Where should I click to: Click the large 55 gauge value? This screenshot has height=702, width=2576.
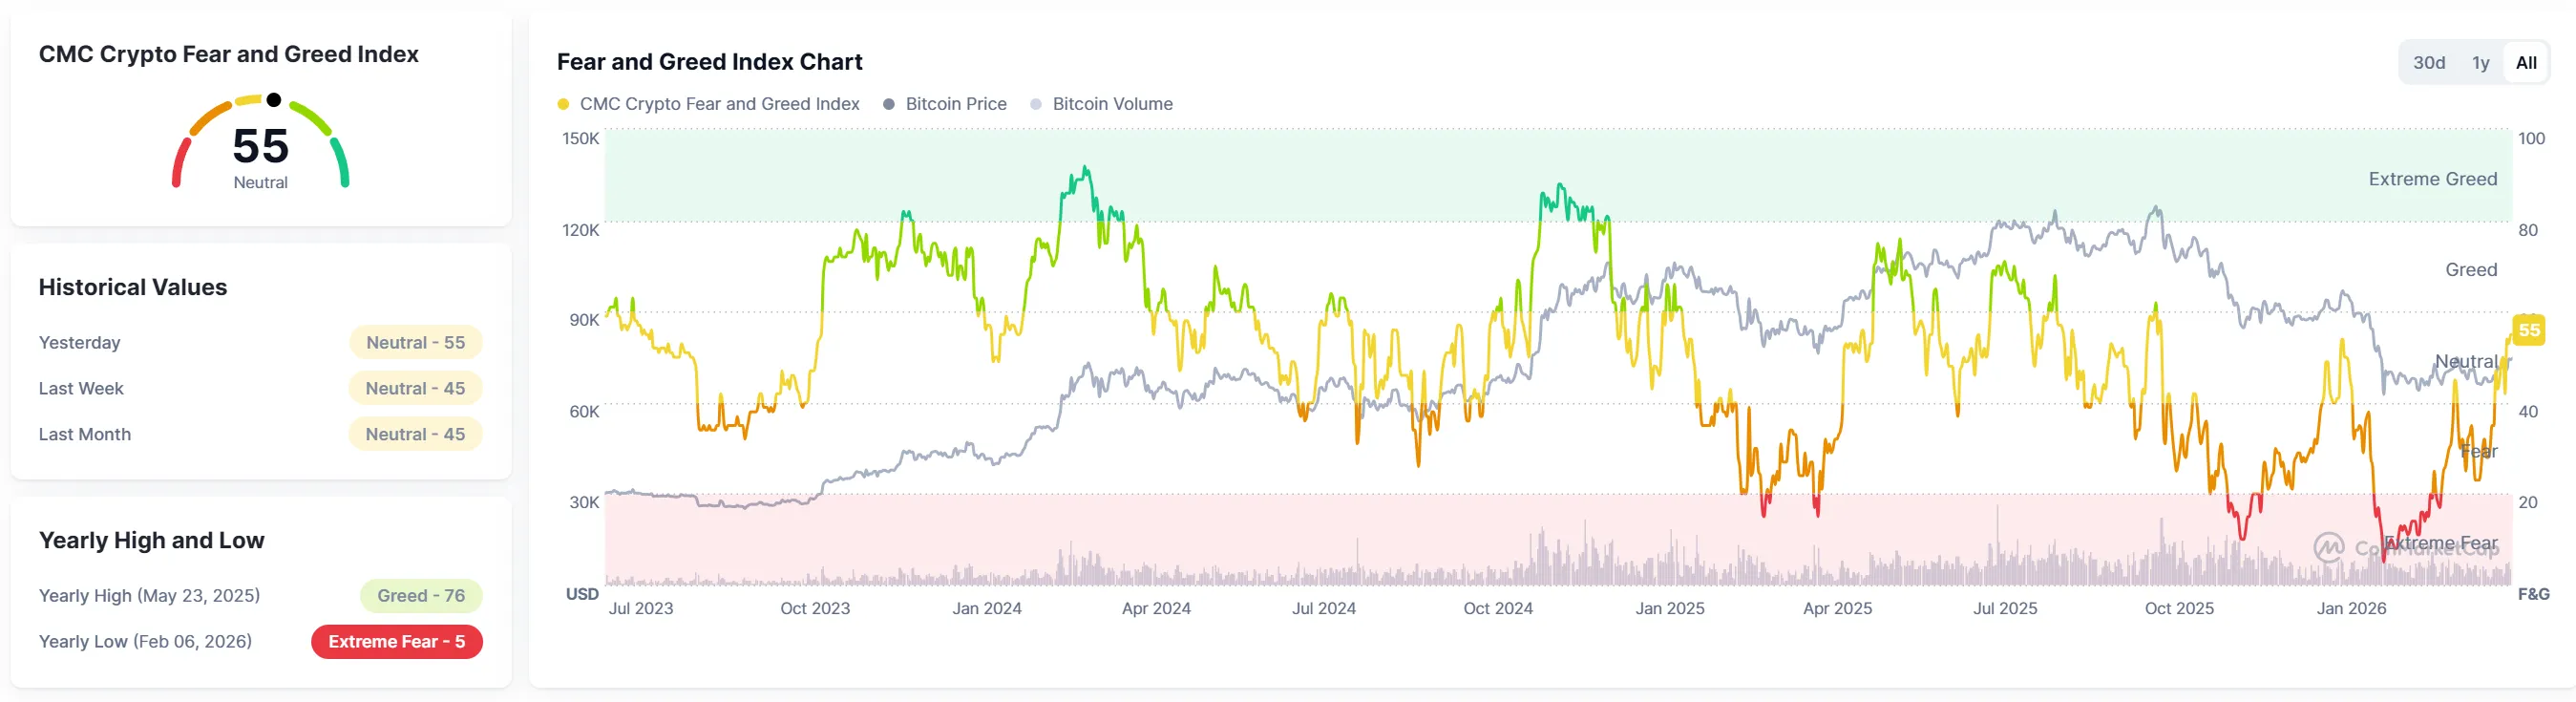(260, 146)
